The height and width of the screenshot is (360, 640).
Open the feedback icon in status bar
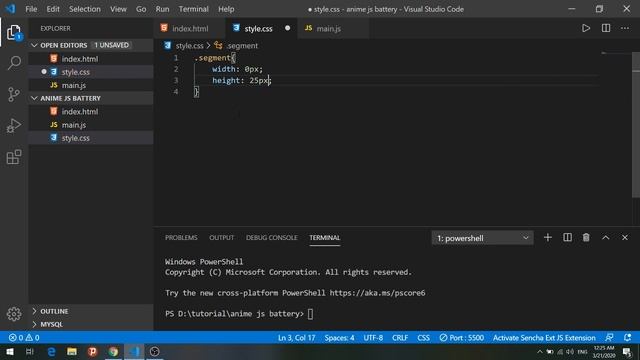pyautogui.click(x=609, y=338)
